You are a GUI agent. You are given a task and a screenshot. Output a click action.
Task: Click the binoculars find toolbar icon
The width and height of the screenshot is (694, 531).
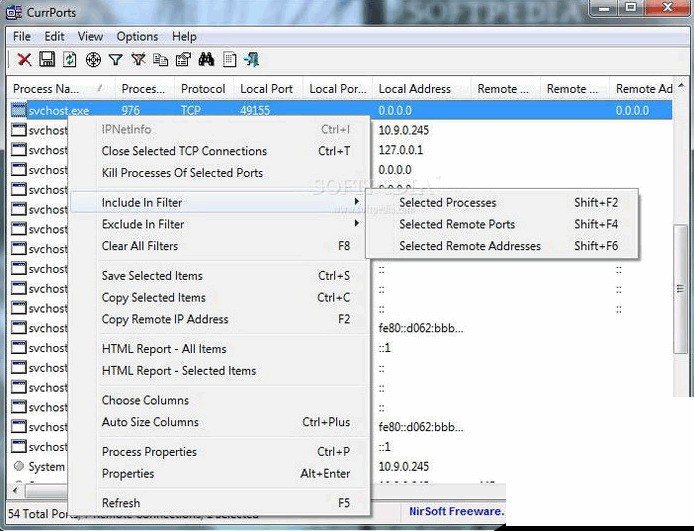pos(206,59)
